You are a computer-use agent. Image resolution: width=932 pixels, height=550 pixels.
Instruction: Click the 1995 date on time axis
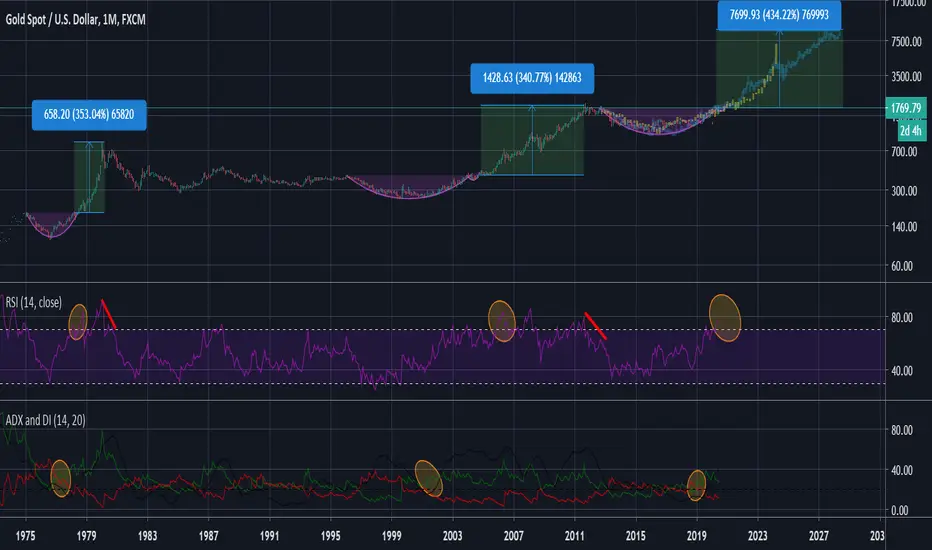click(x=330, y=536)
